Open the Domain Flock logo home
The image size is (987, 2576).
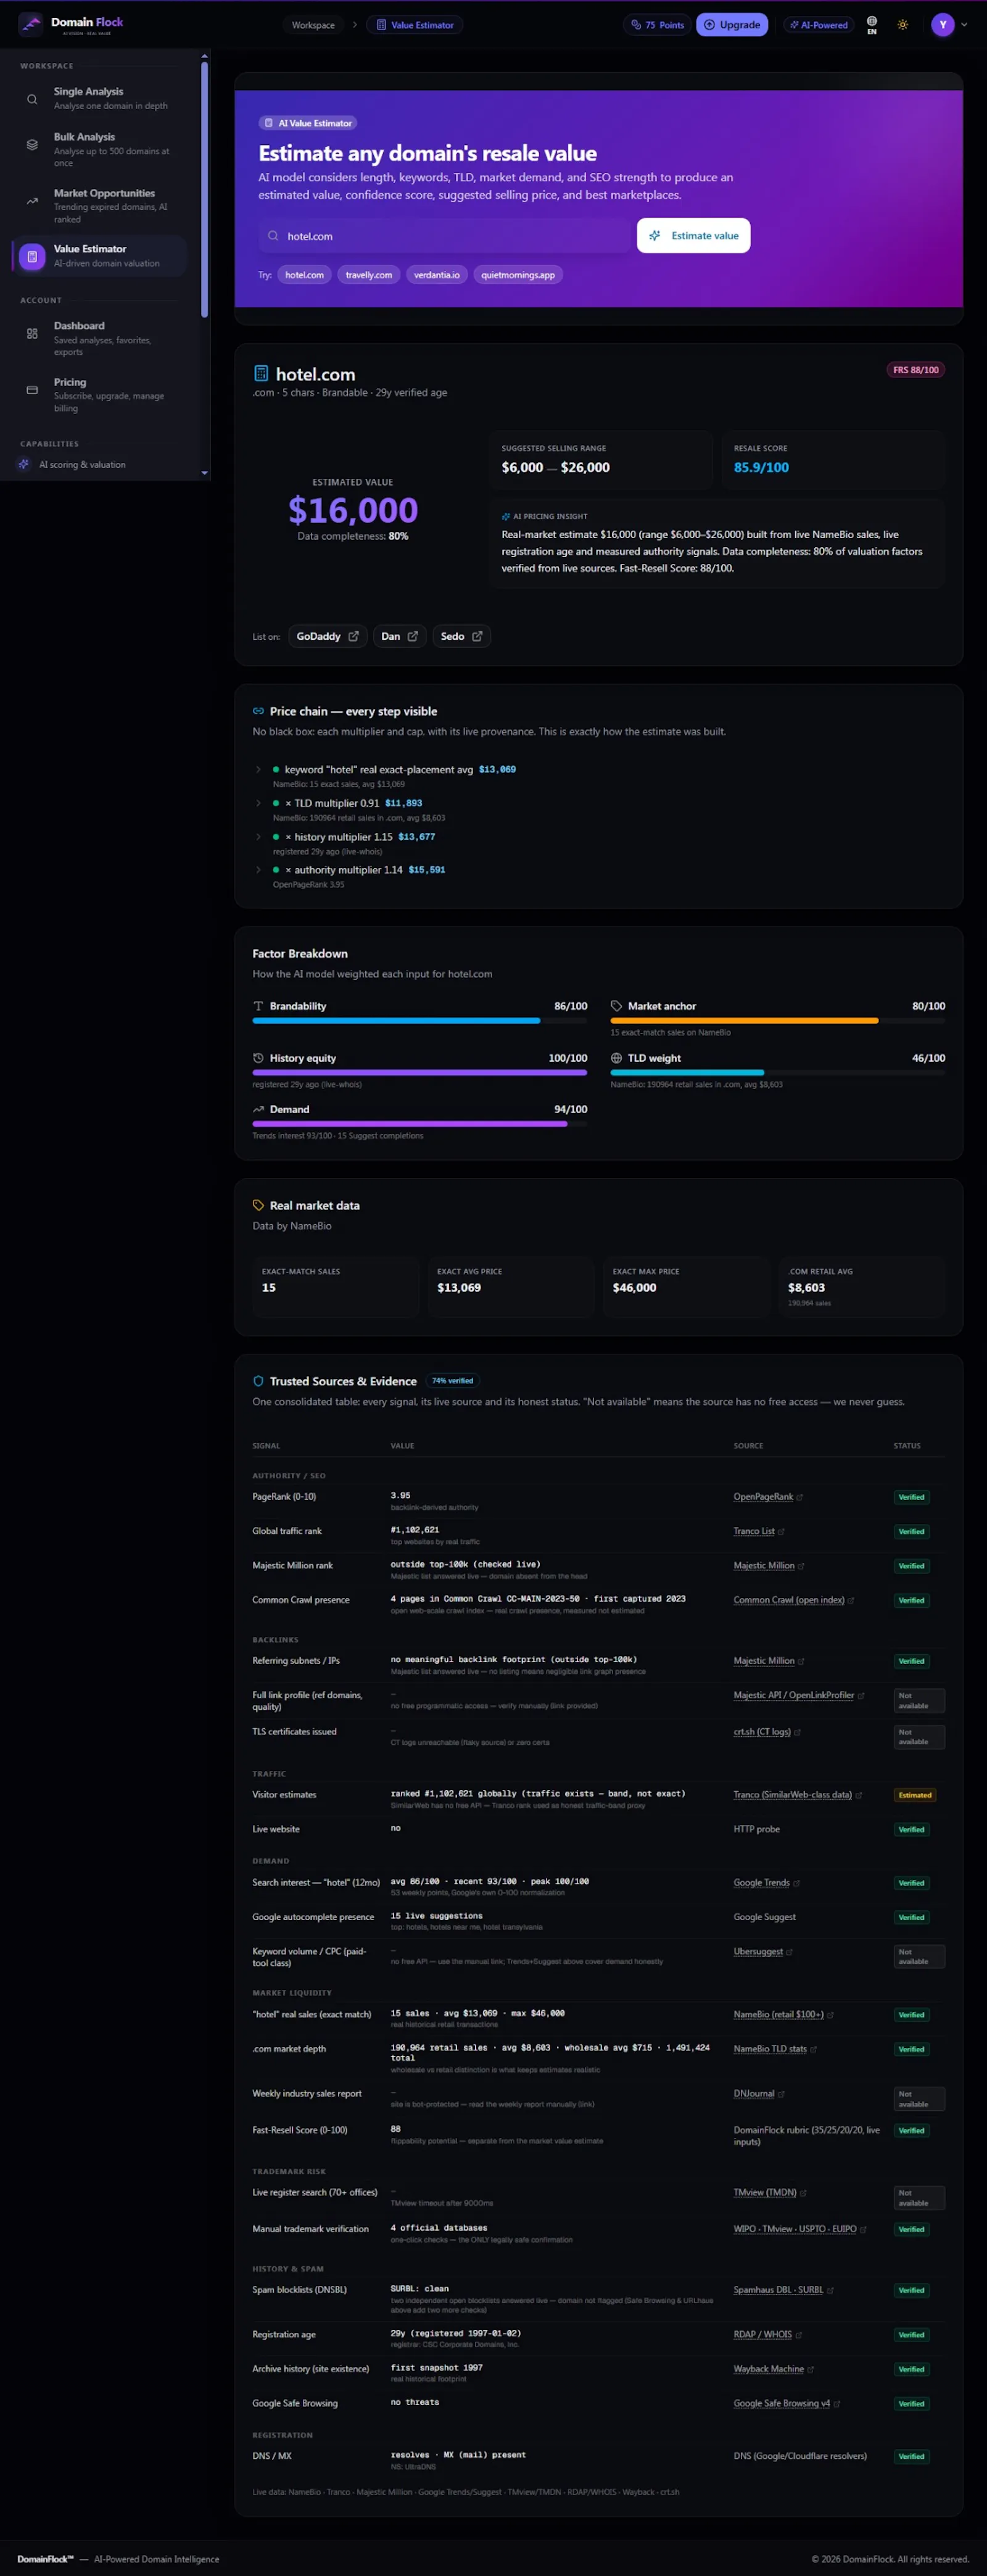click(x=71, y=24)
